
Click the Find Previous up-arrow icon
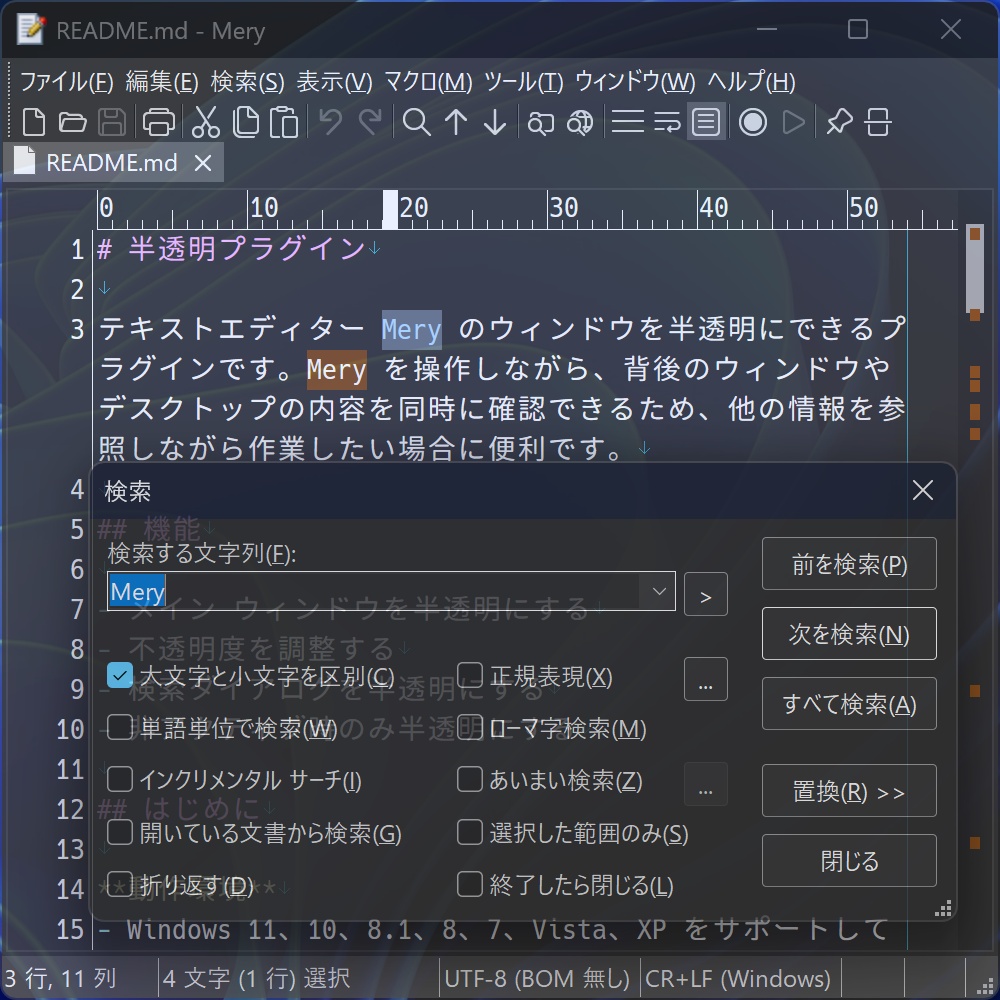pos(456,121)
